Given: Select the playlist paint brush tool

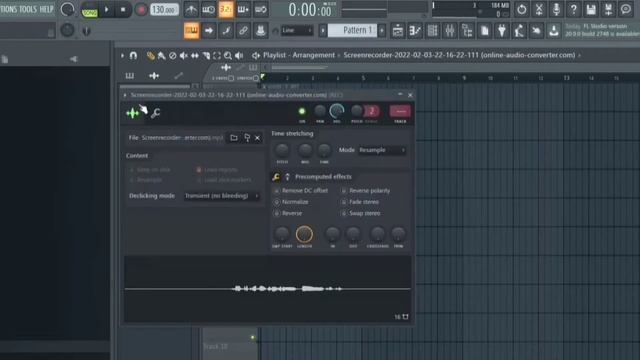Looking at the screenshot, I should click(x=162, y=56).
